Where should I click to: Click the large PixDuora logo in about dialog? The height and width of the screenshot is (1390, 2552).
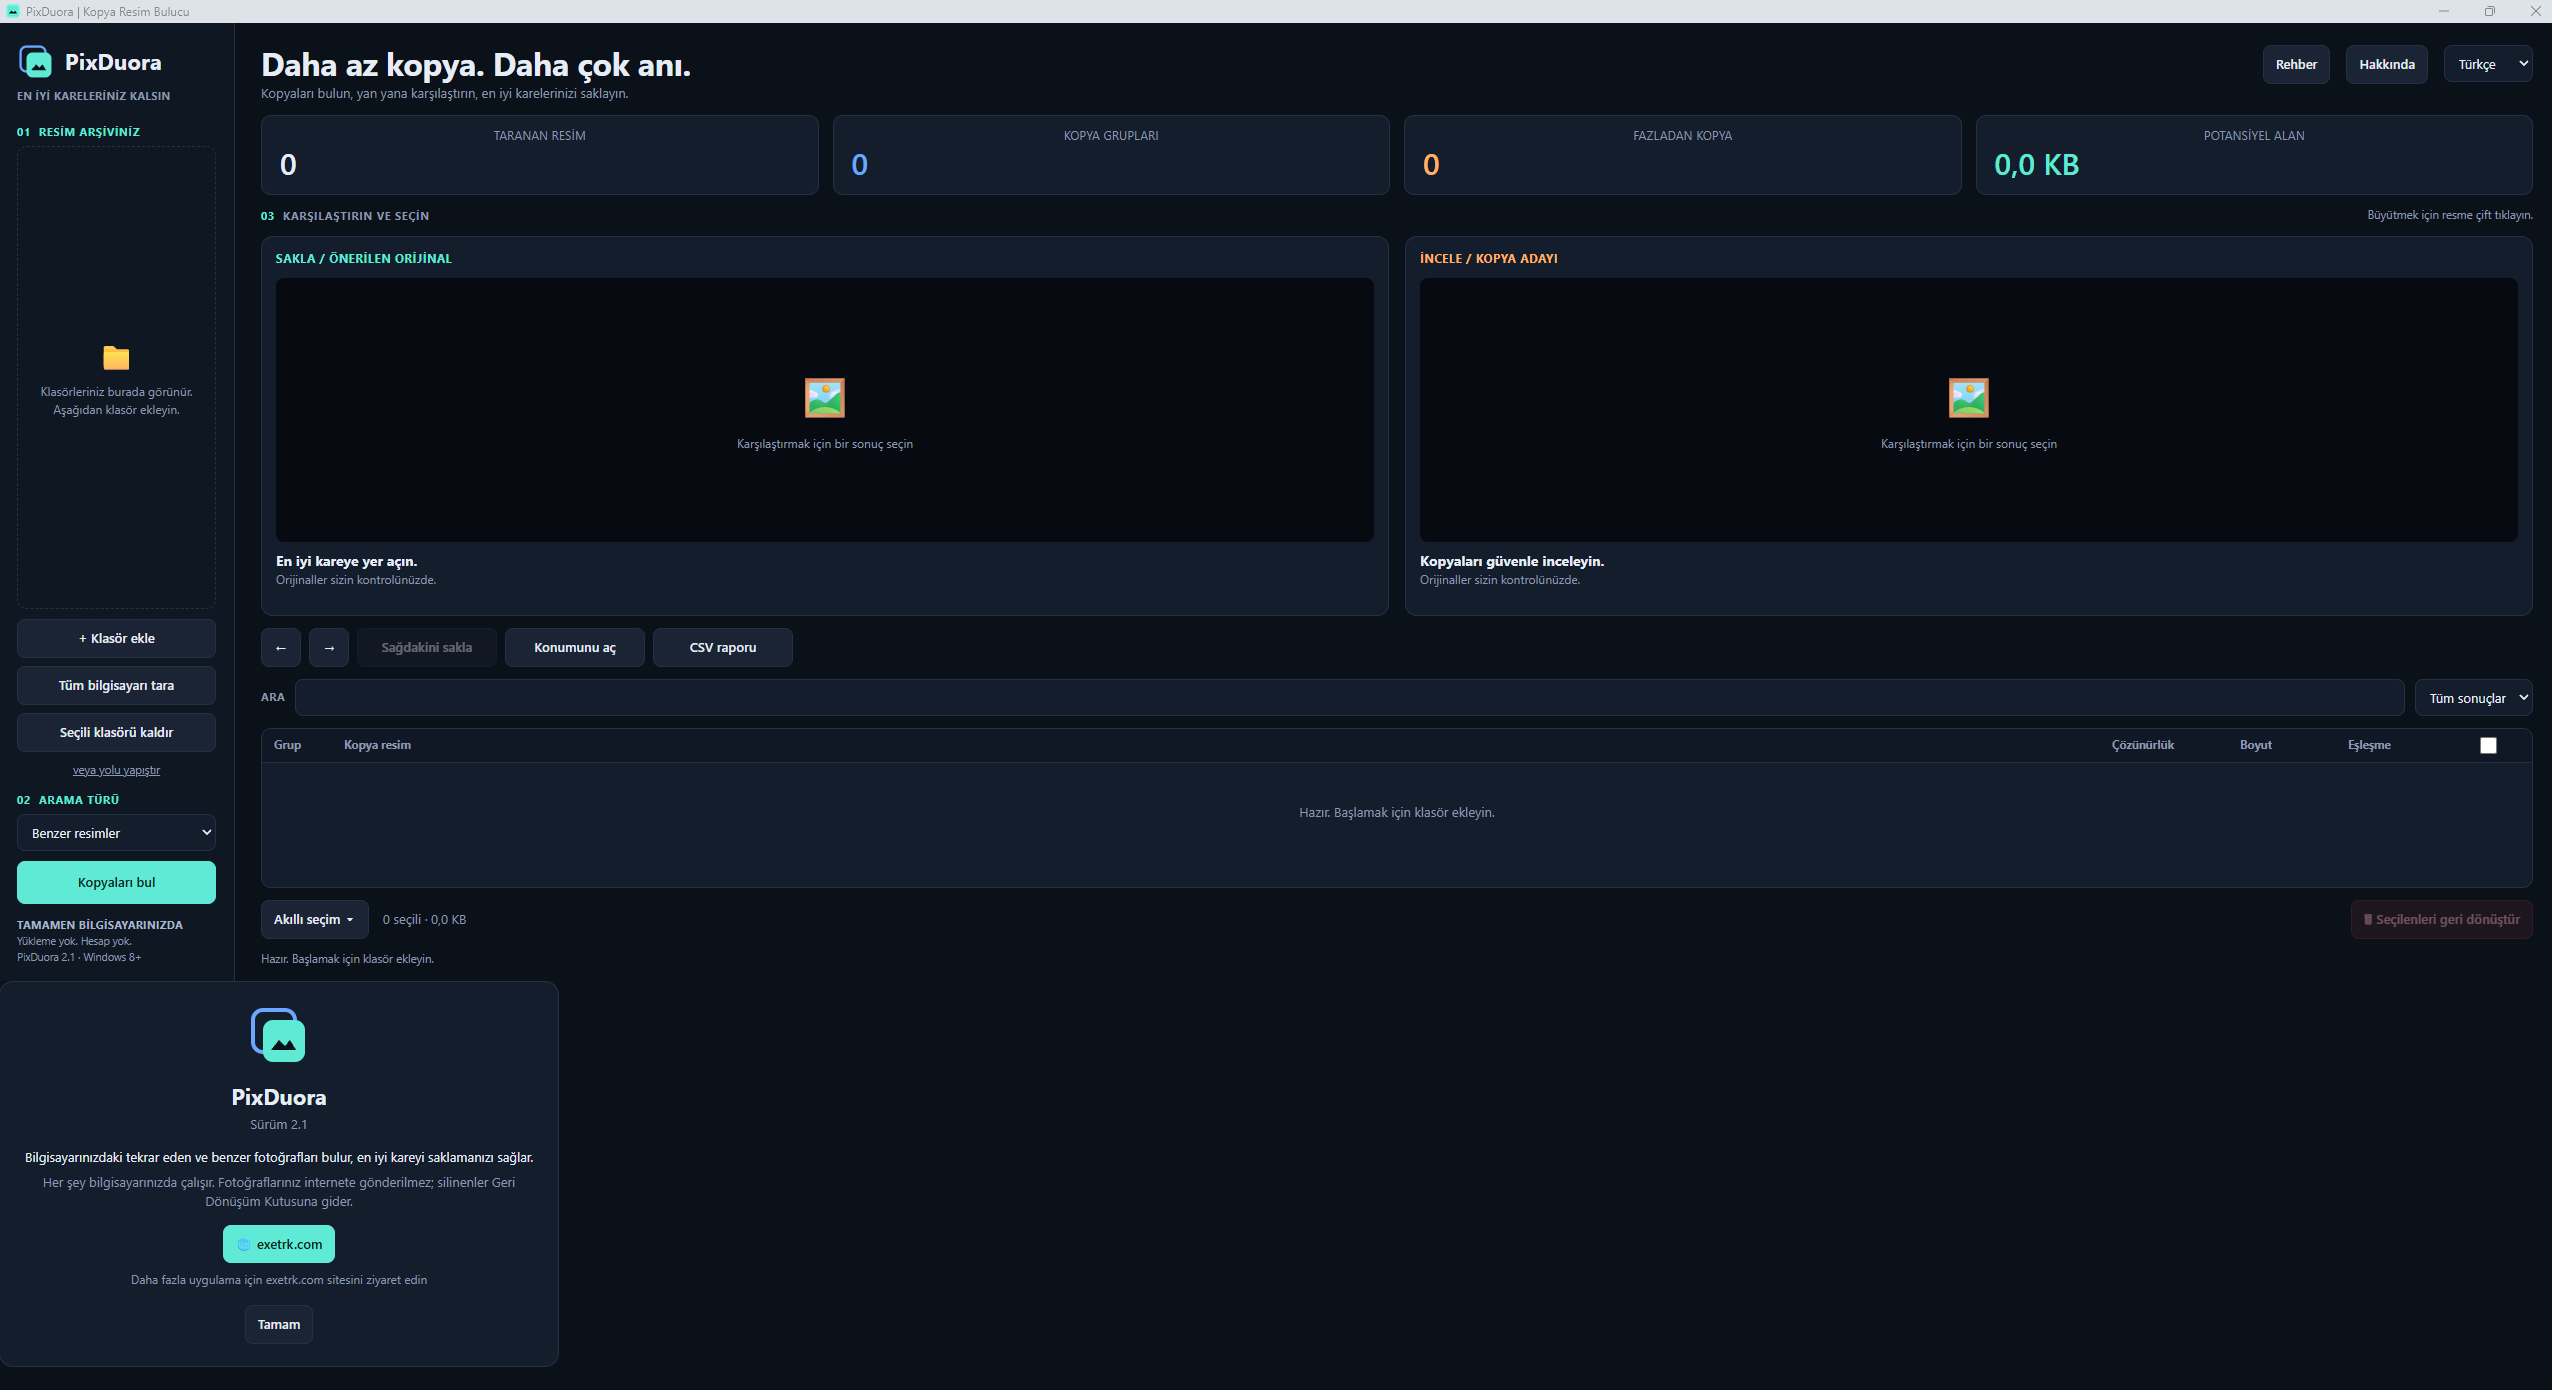tap(278, 1035)
